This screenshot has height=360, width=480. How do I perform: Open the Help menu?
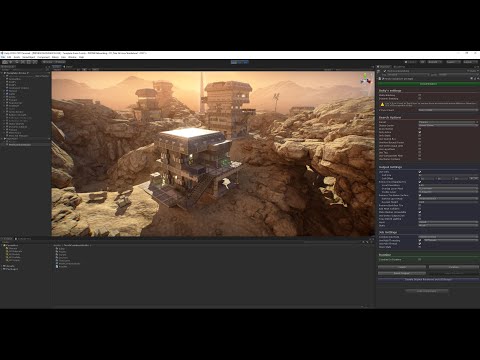81,57
